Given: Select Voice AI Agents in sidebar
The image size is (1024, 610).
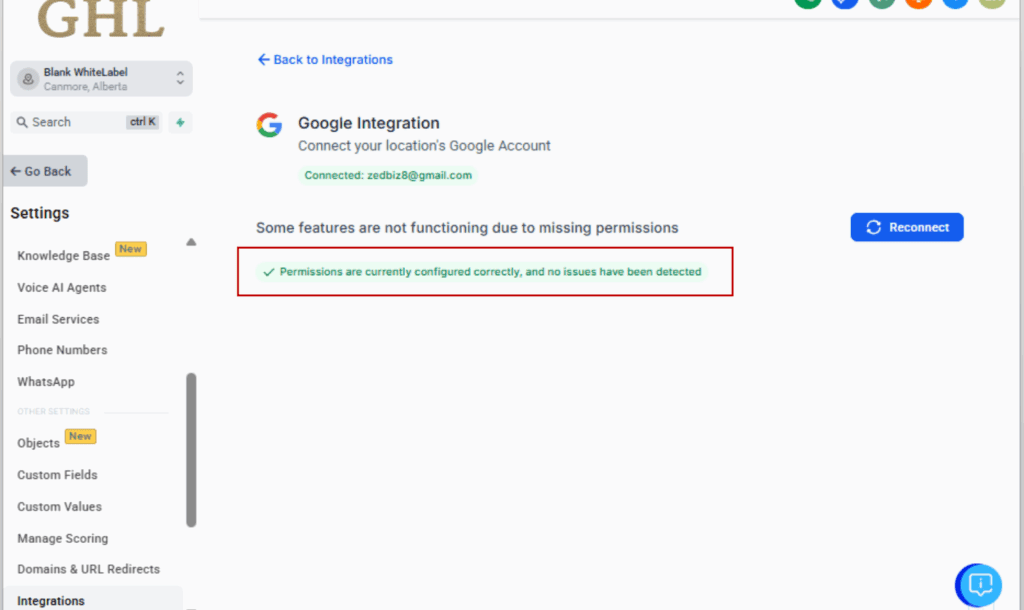Looking at the screenshot, I should pos(62,288).
